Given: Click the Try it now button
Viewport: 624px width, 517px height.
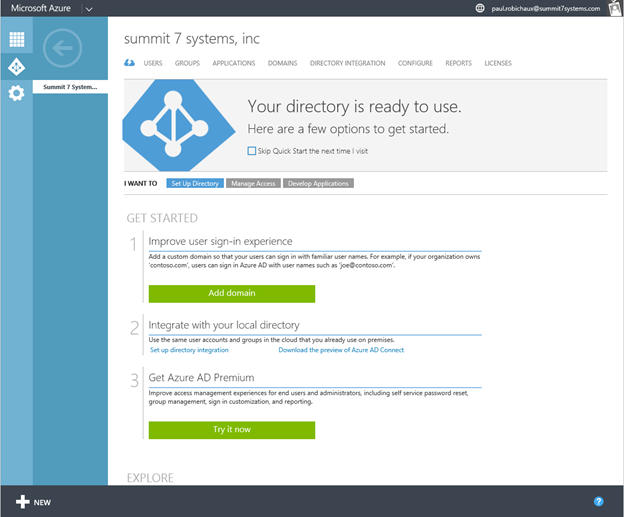Looking at the screenshot, I should point(232,430).
